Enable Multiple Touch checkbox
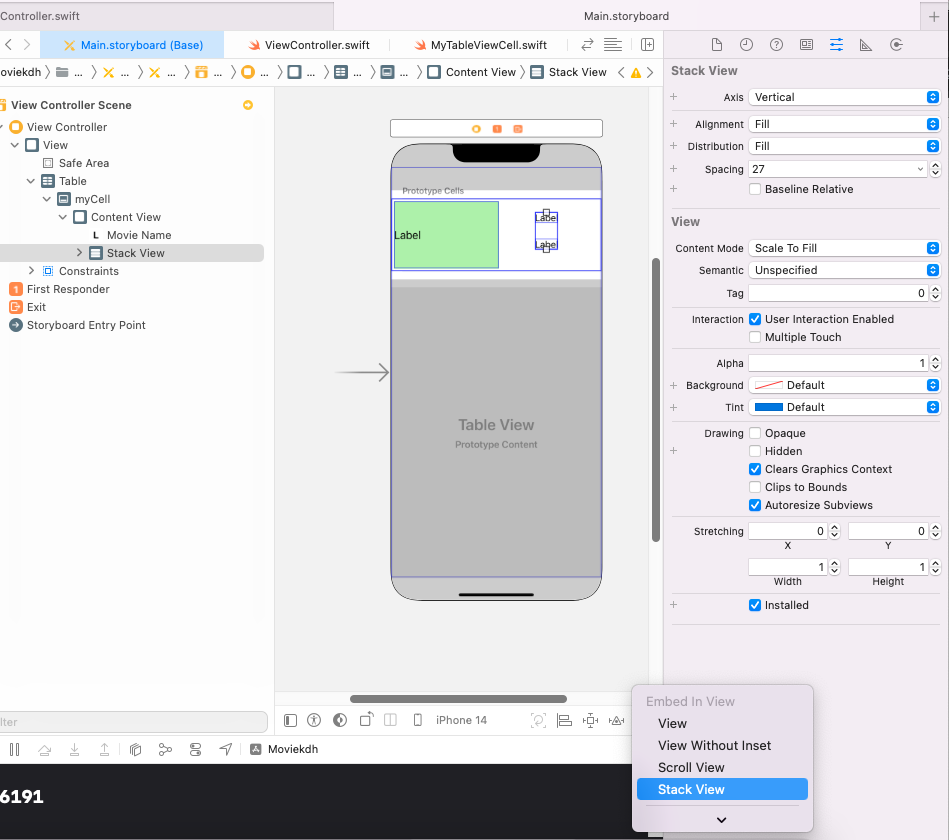 point(755,337)
